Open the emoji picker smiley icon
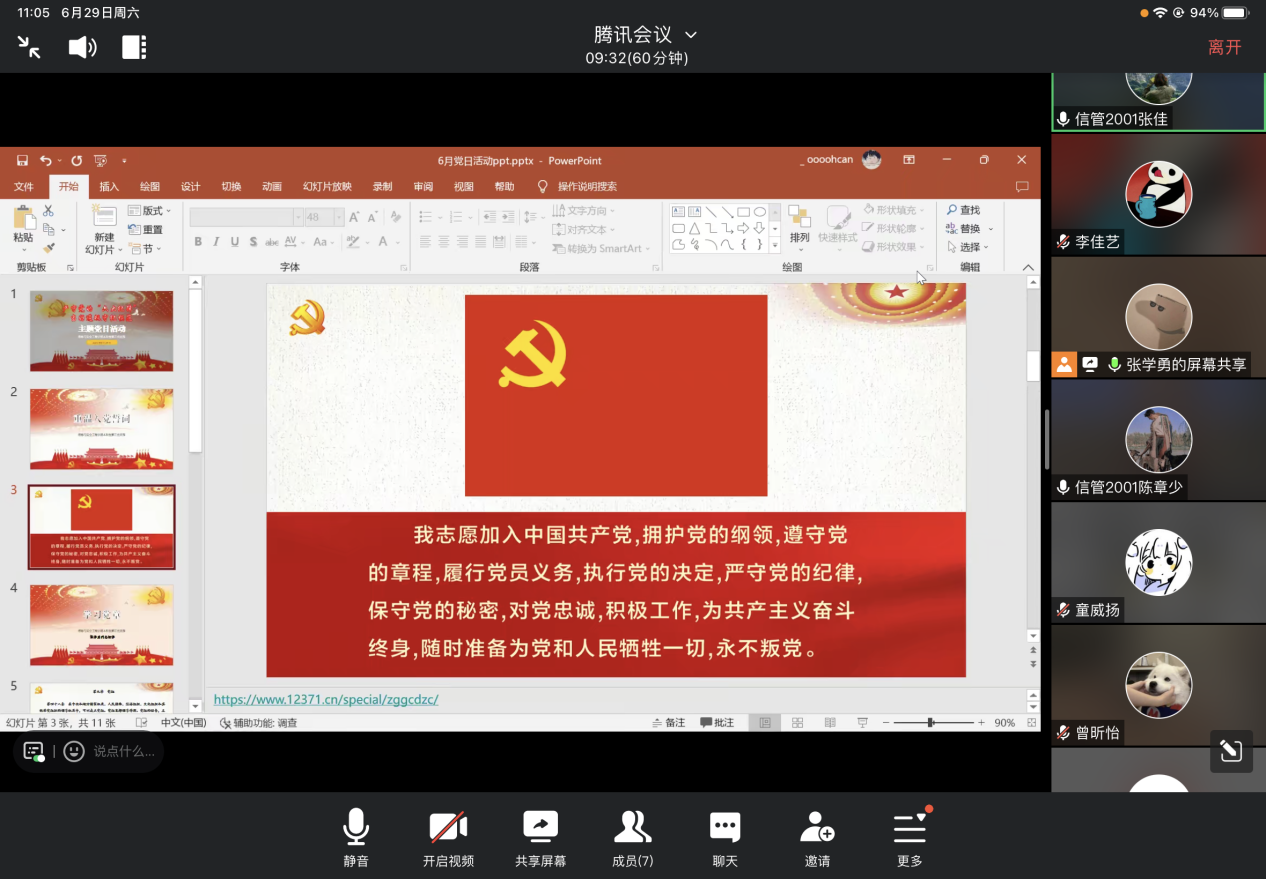Viewport: 1266px width, 879px height. [73, 751]
